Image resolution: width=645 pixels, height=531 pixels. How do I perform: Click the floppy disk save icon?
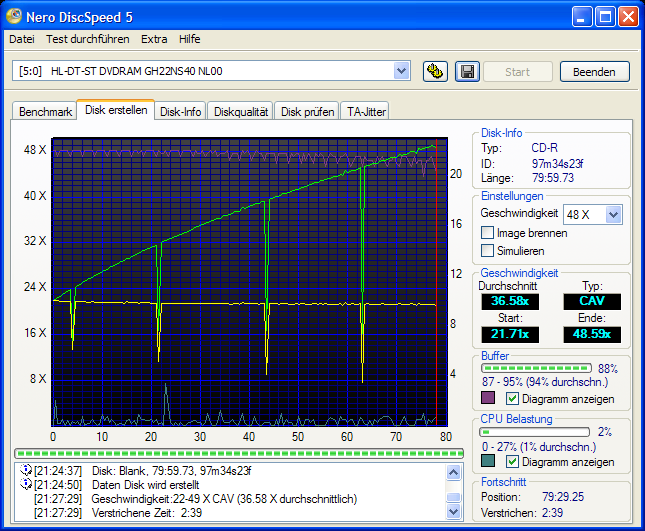466,71
